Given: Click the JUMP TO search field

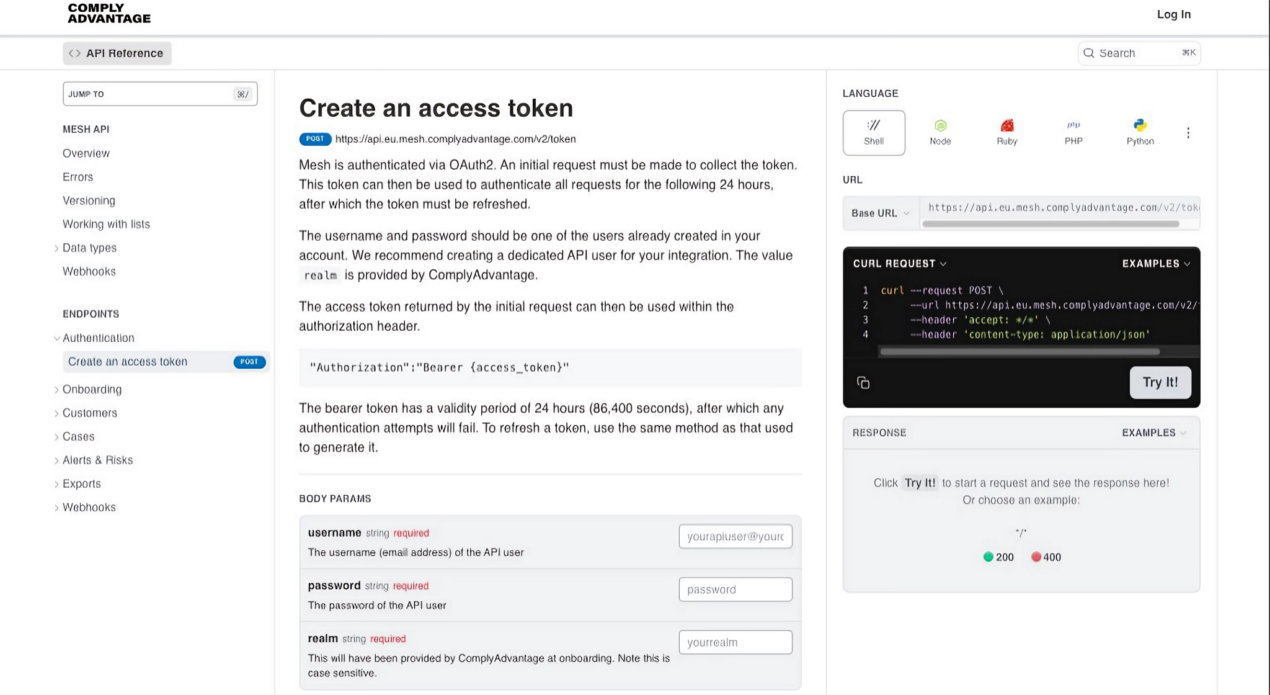Looking at the screenshot, I should pyautogui.click(x=160, y=93).
